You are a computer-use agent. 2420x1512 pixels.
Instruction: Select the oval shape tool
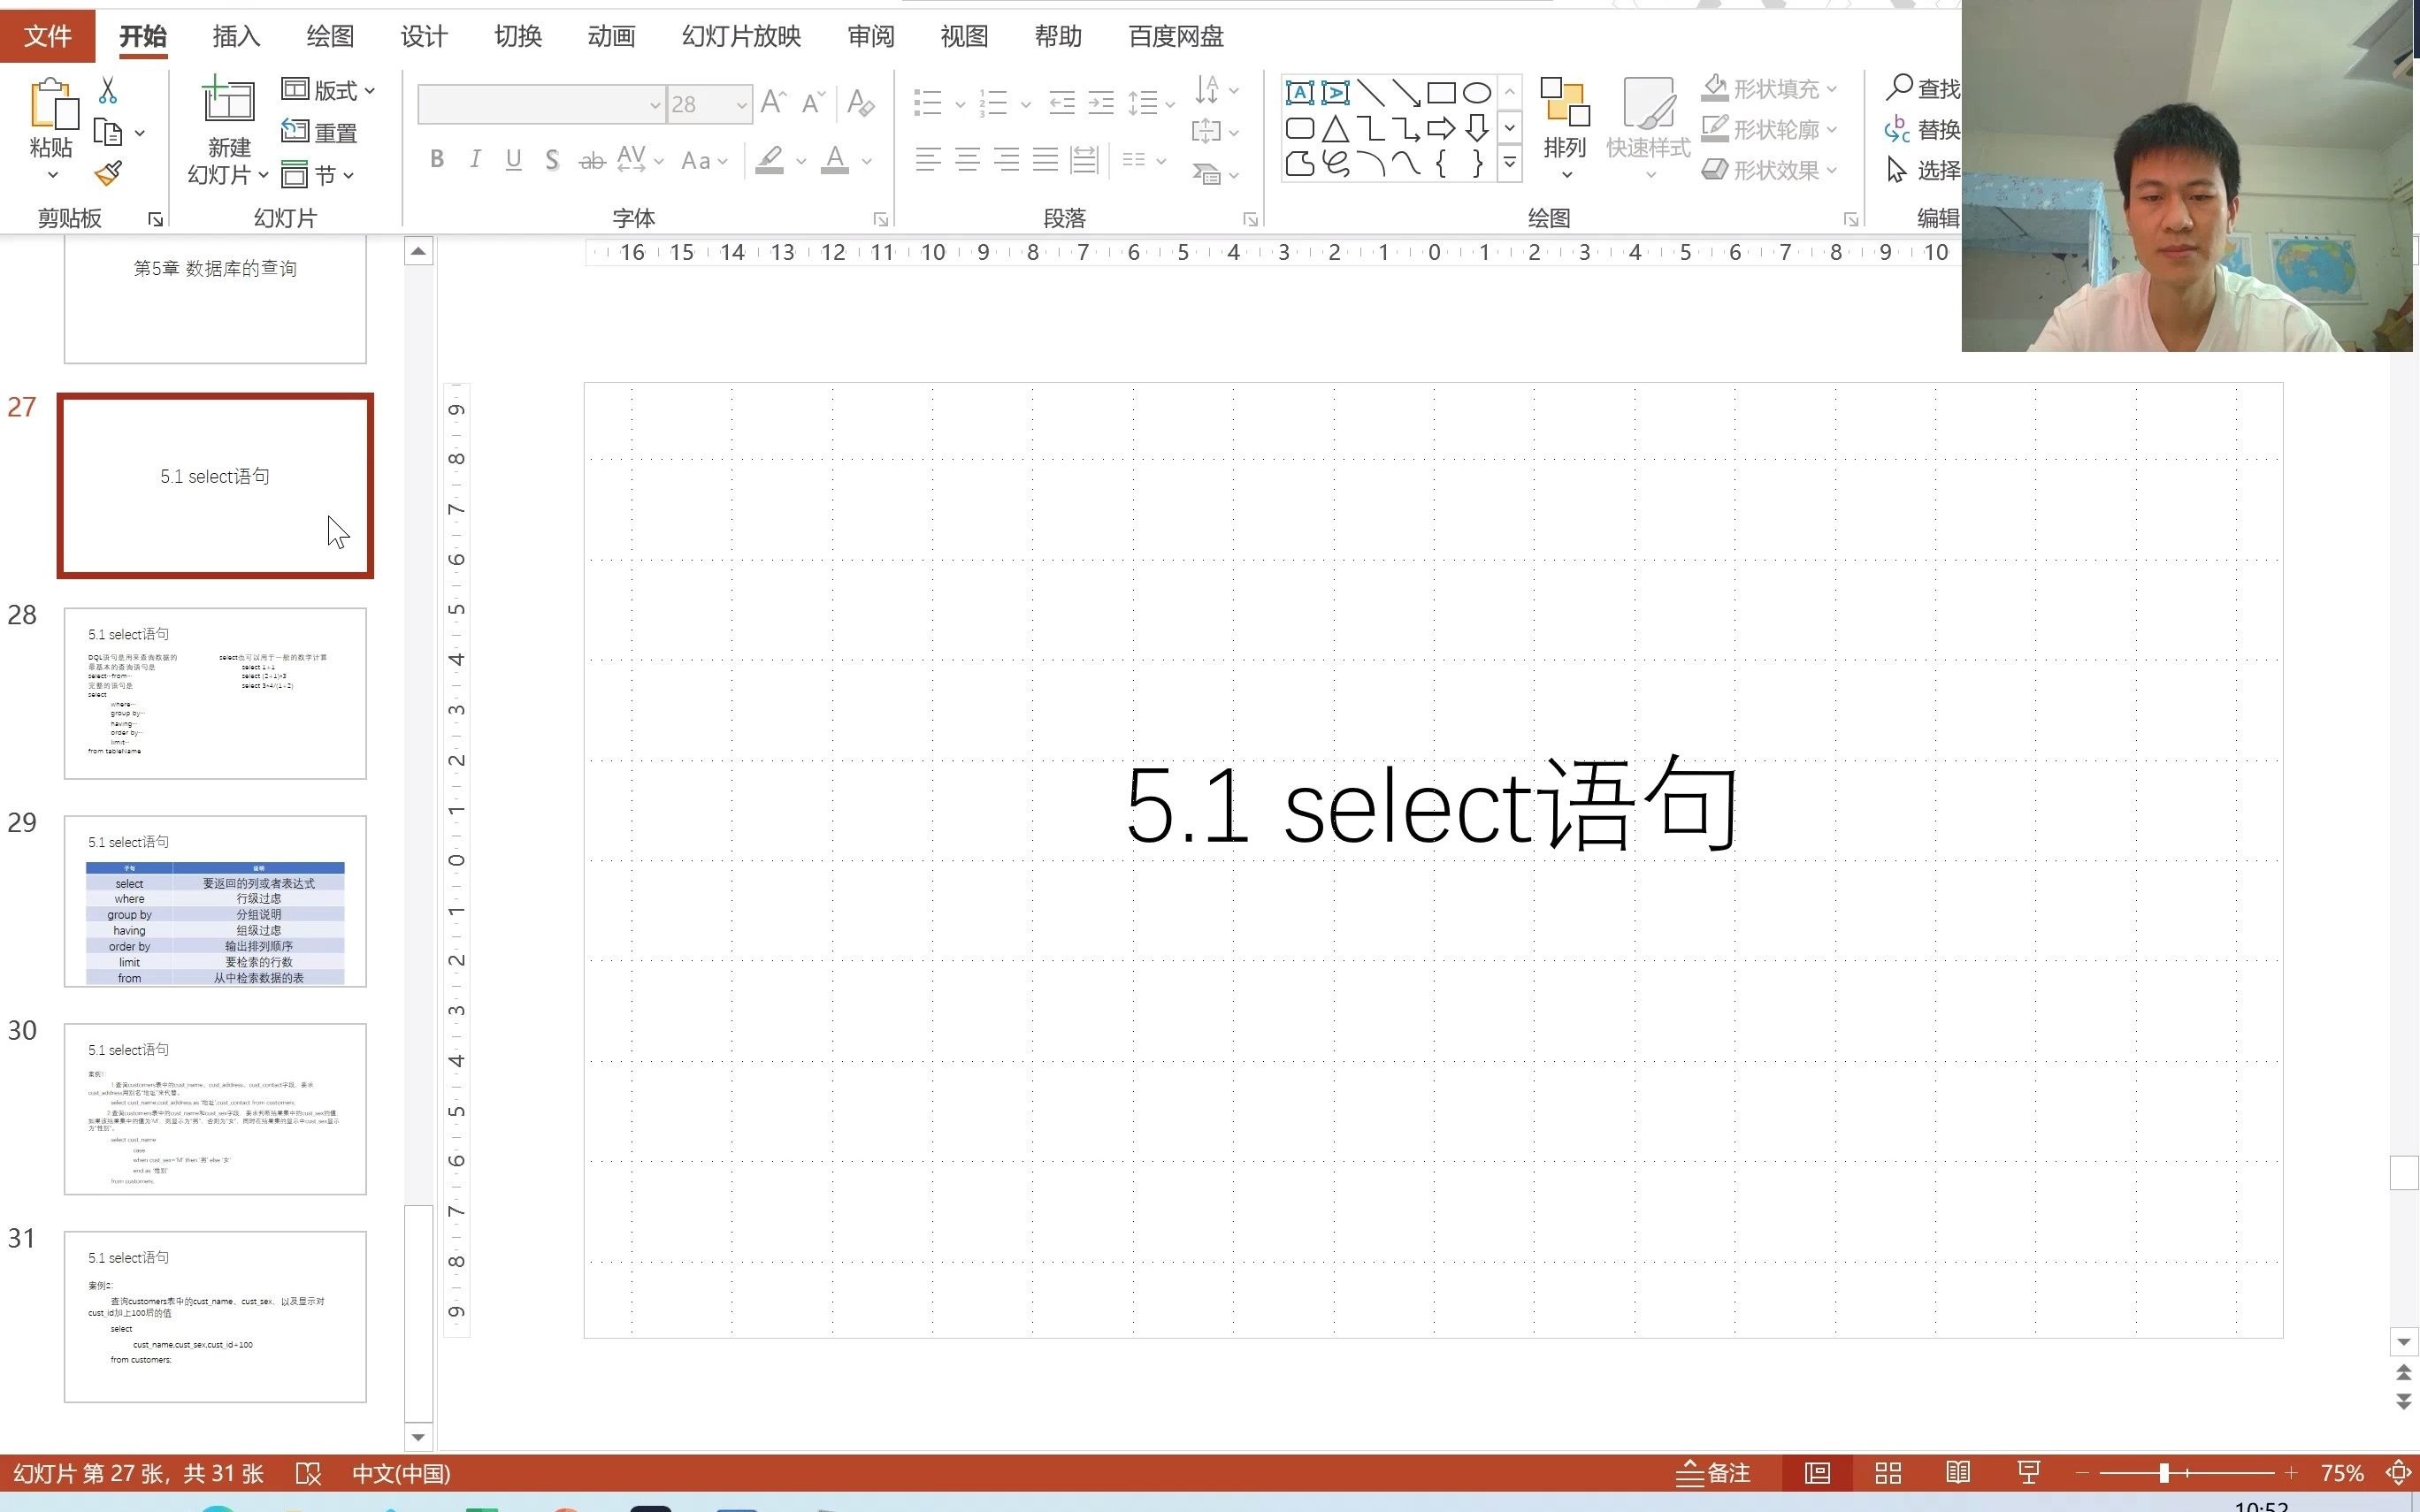click(x=1476, y=93)
